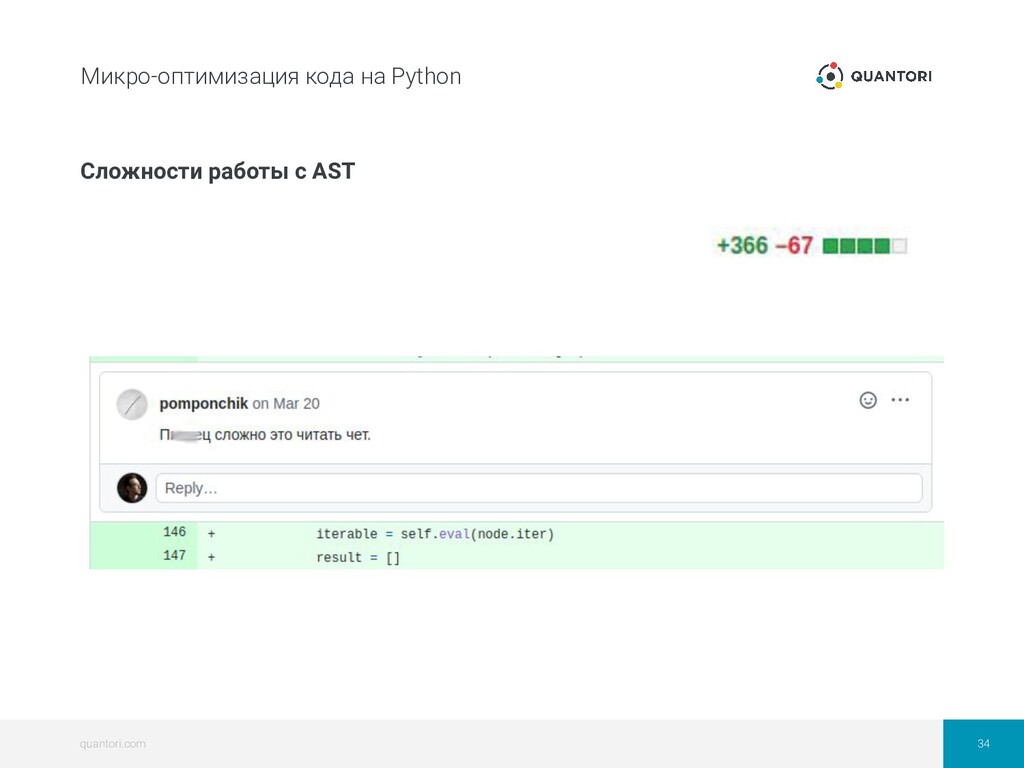Screen dimensions: 1024x768
Task: Focus the Reply… input field
Action: (x=539, y=488)
